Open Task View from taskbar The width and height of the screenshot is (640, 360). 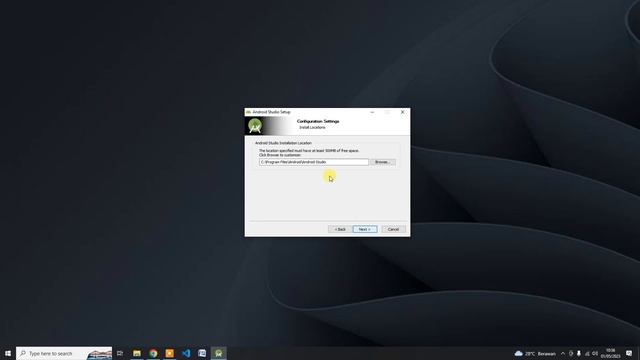click(120, 353)
